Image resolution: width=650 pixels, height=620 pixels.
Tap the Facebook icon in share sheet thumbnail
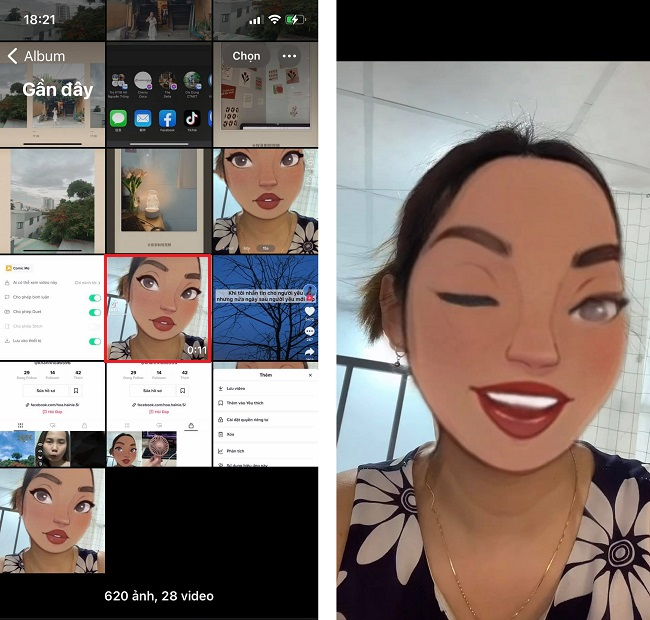(x=167, y=119)
